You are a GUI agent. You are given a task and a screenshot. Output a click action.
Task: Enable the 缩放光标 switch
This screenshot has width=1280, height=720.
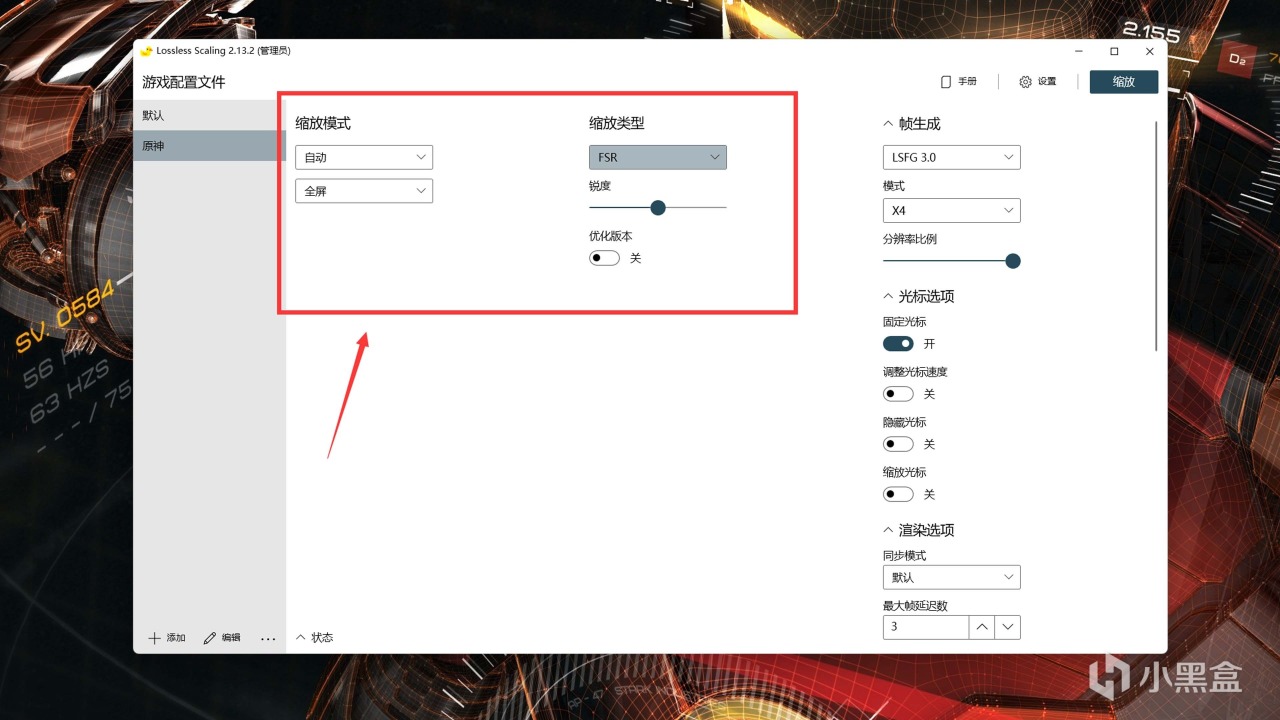click(x=898, y=494)
